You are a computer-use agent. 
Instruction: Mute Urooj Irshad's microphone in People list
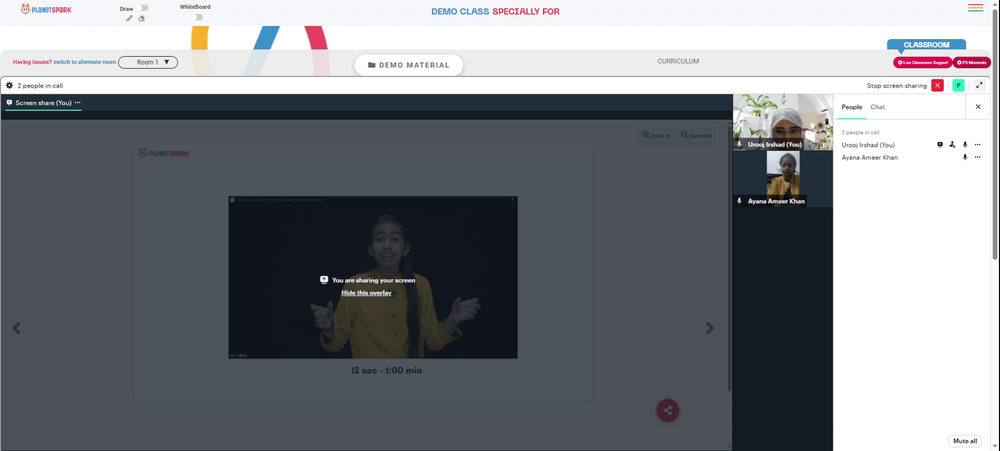click(965, 145)
